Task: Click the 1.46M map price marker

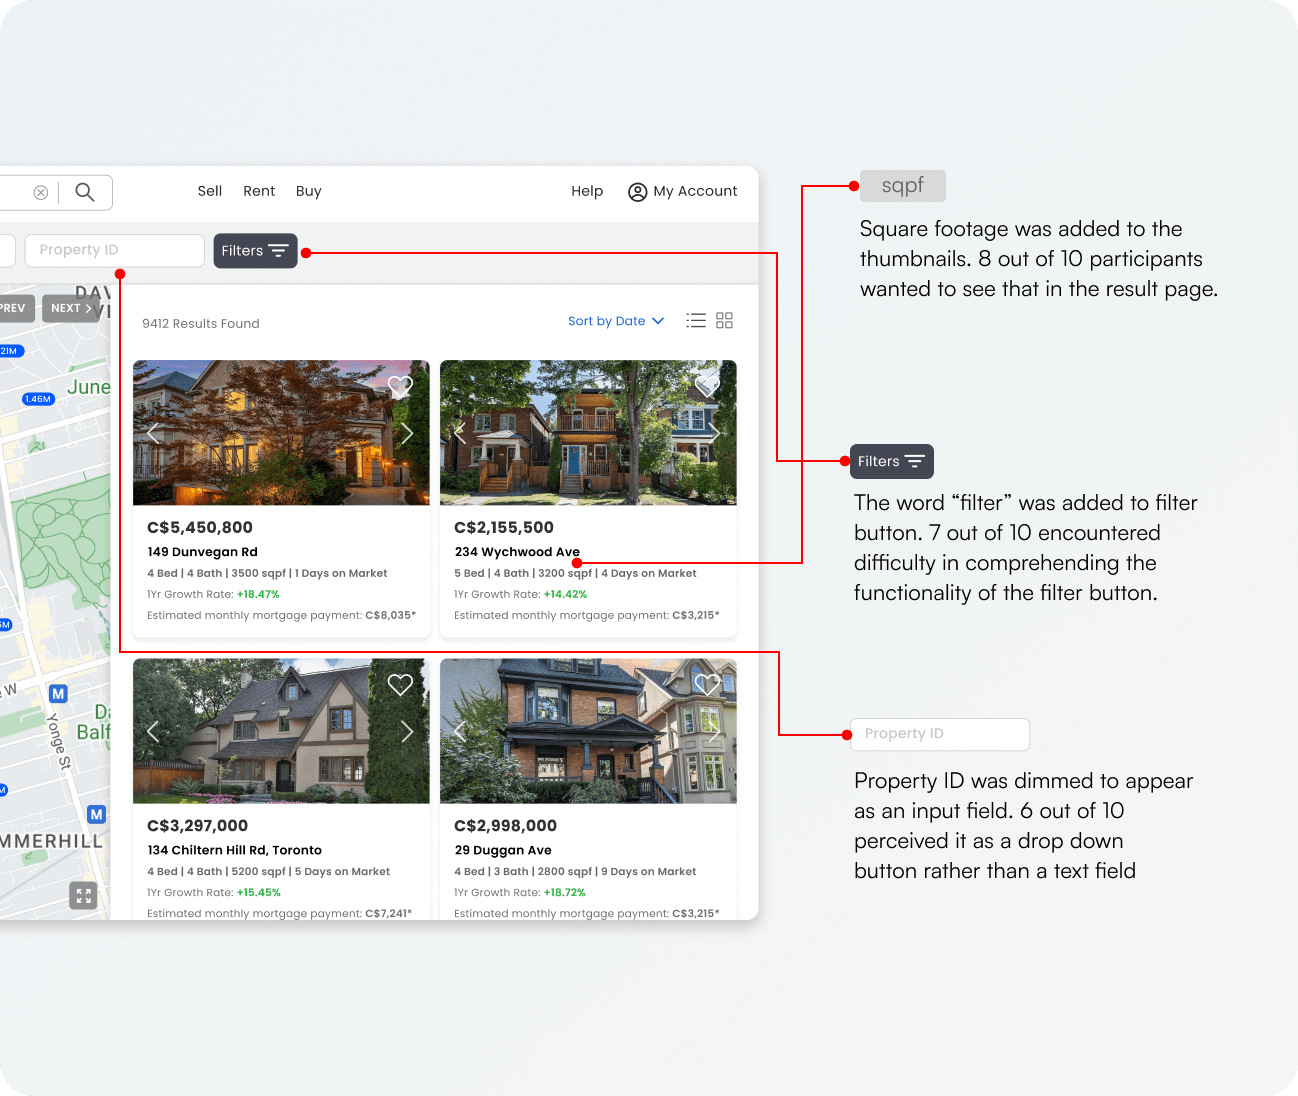Action: click(x=38, y=399)
